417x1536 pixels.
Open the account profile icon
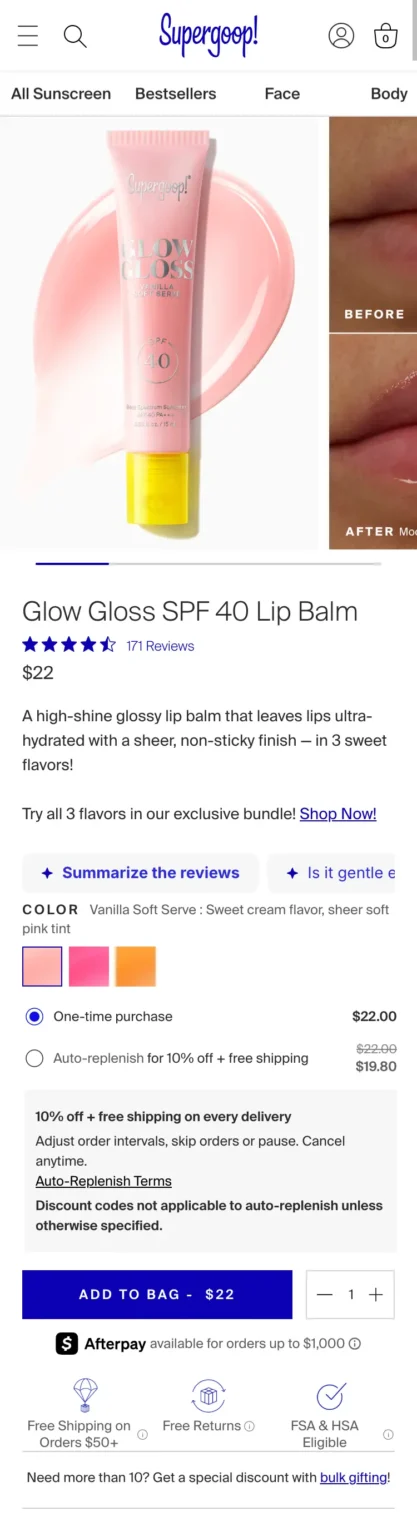click(x=341, y=36)
